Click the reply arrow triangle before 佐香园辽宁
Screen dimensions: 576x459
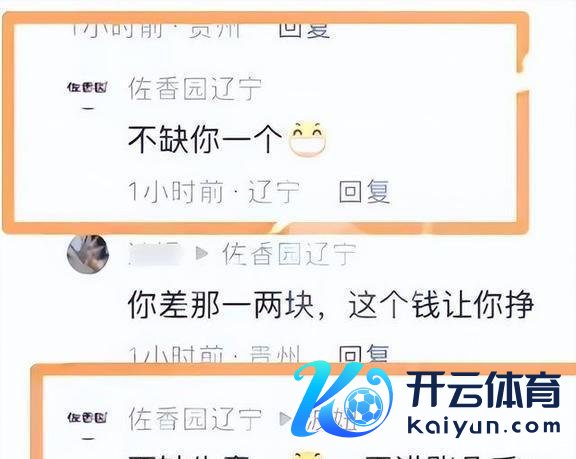click(202, 253)
